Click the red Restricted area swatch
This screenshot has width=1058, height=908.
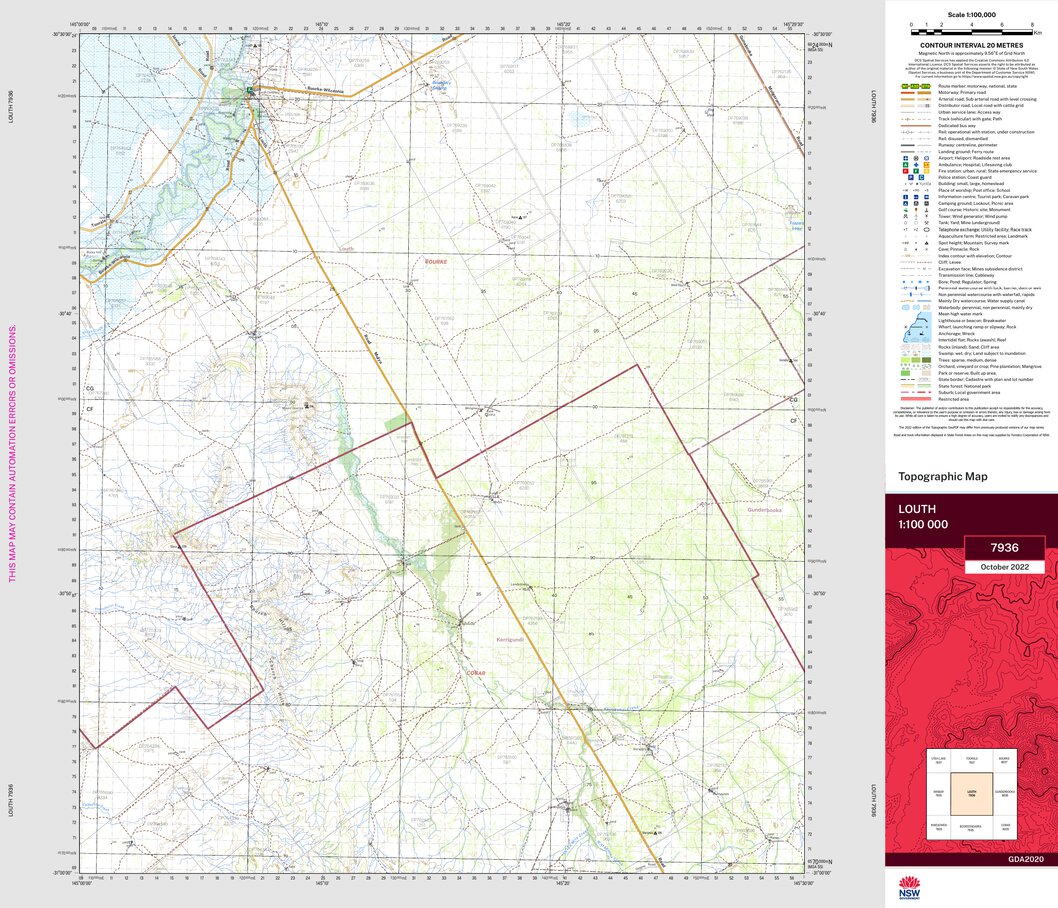coord(916,399)
